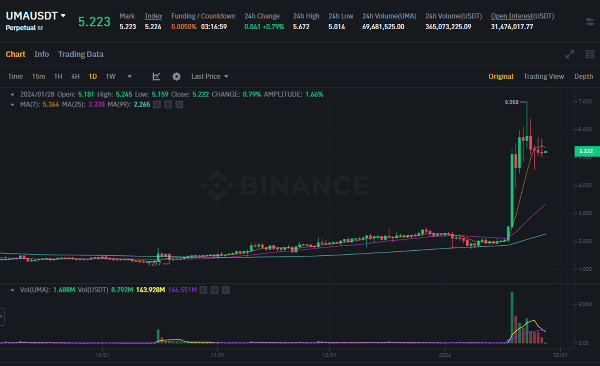Click the large 5.223 last price
Viewport: 600px width, 366px height.
click(94, 22)
